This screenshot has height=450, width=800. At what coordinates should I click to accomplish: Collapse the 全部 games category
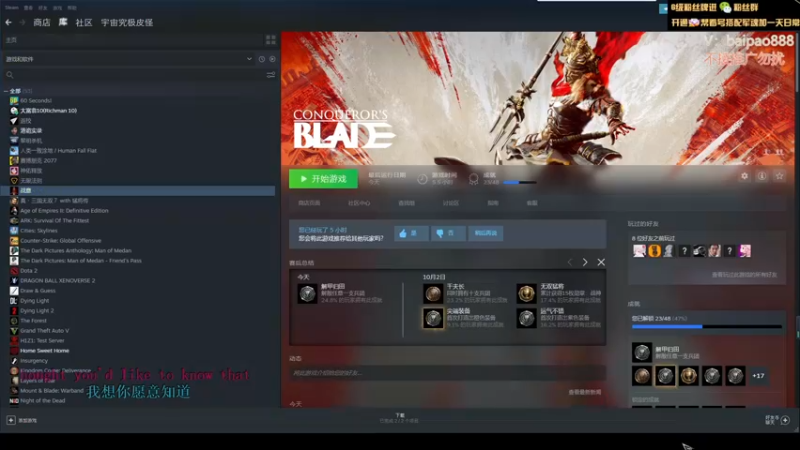(x=6, y=91)
